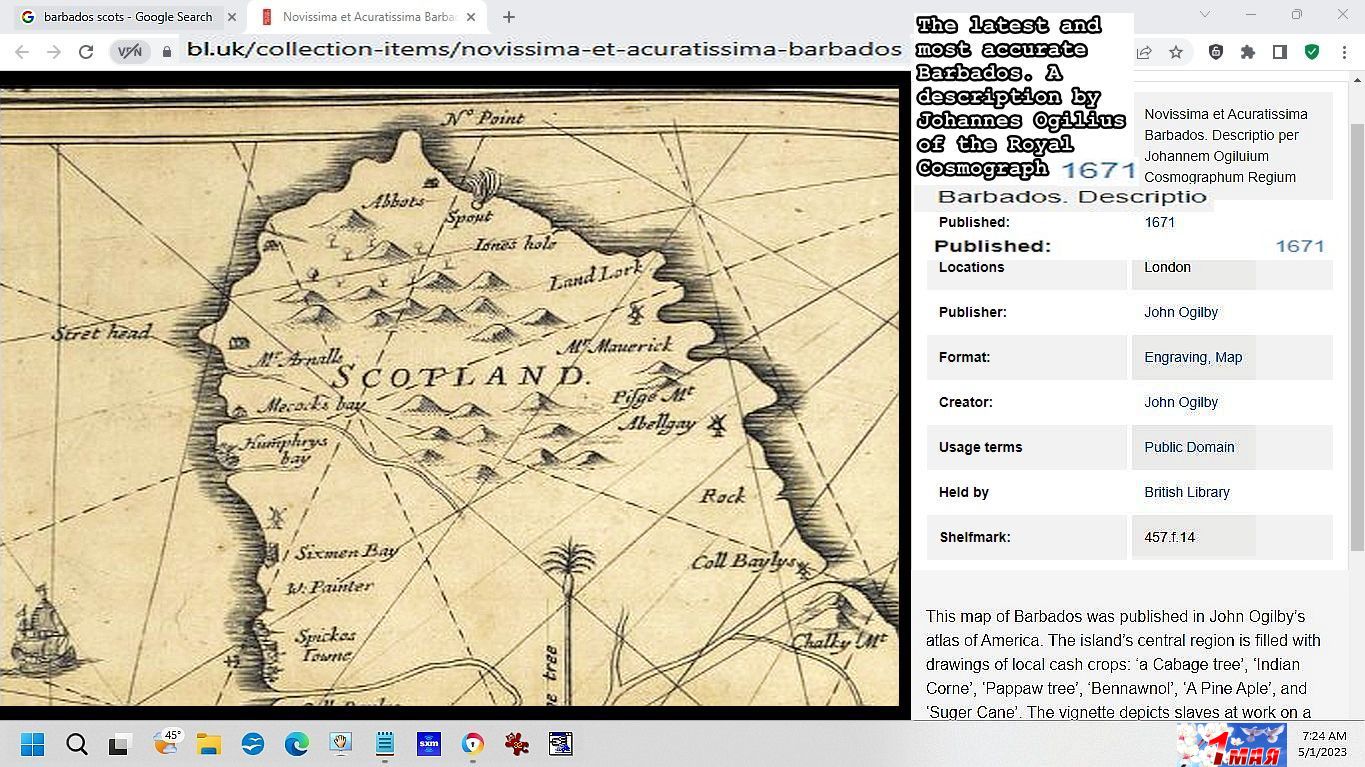Open the Windows Start menu

point(33,744)
